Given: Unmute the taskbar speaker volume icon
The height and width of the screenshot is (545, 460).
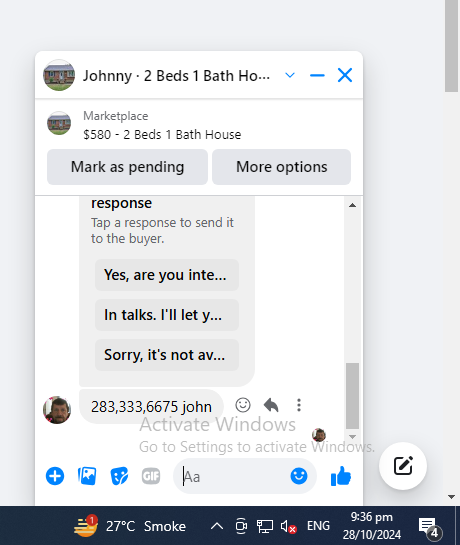Looking at the screenshot, I should 288,527.
